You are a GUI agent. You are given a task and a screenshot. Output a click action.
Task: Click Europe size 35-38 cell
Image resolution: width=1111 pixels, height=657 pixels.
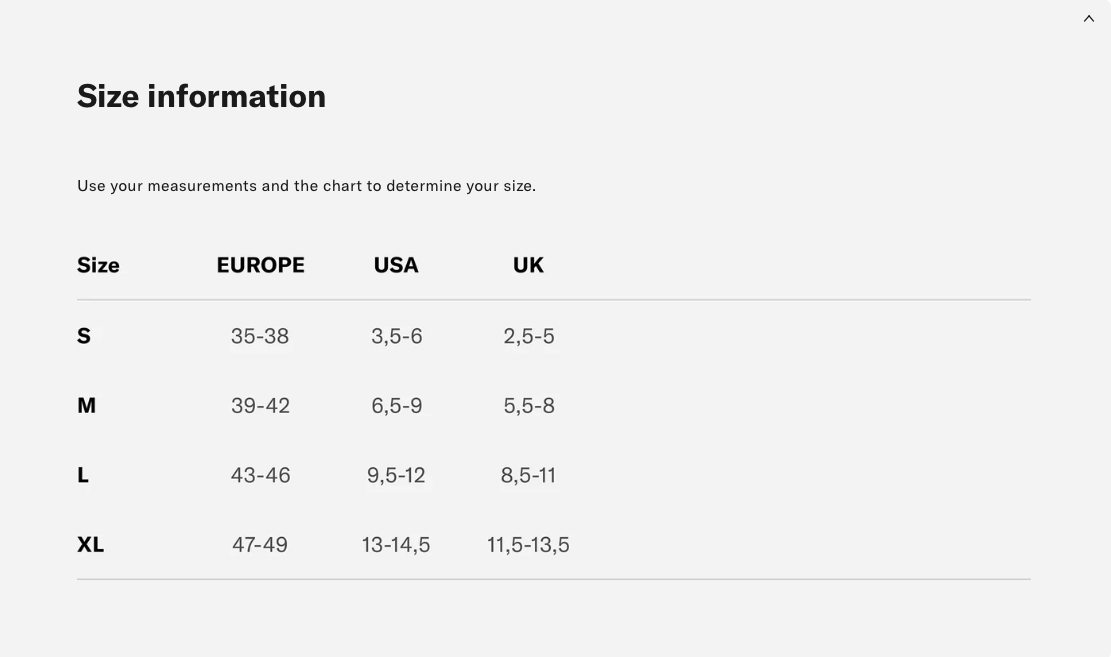coord(260,336)
